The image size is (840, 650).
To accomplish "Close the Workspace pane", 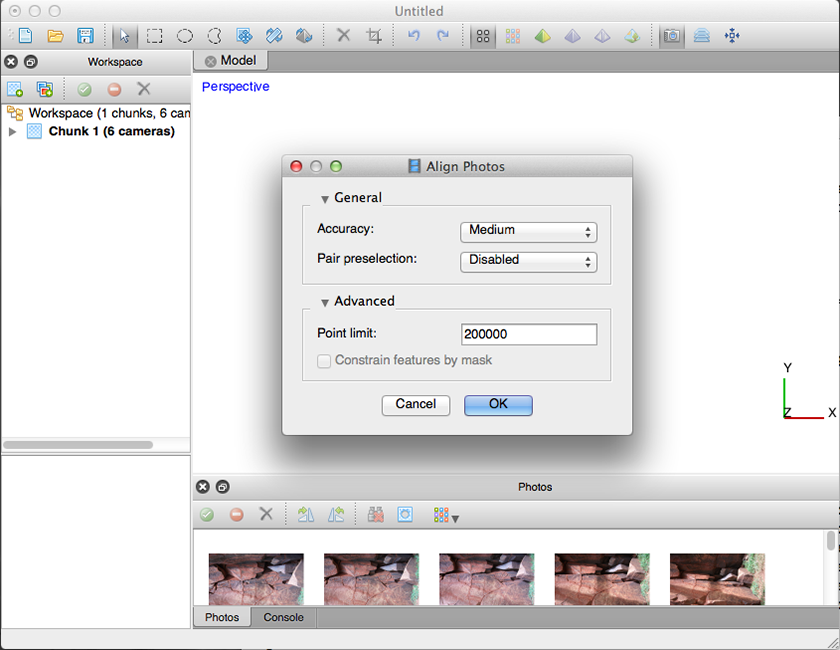I will (x=11, y=62).
